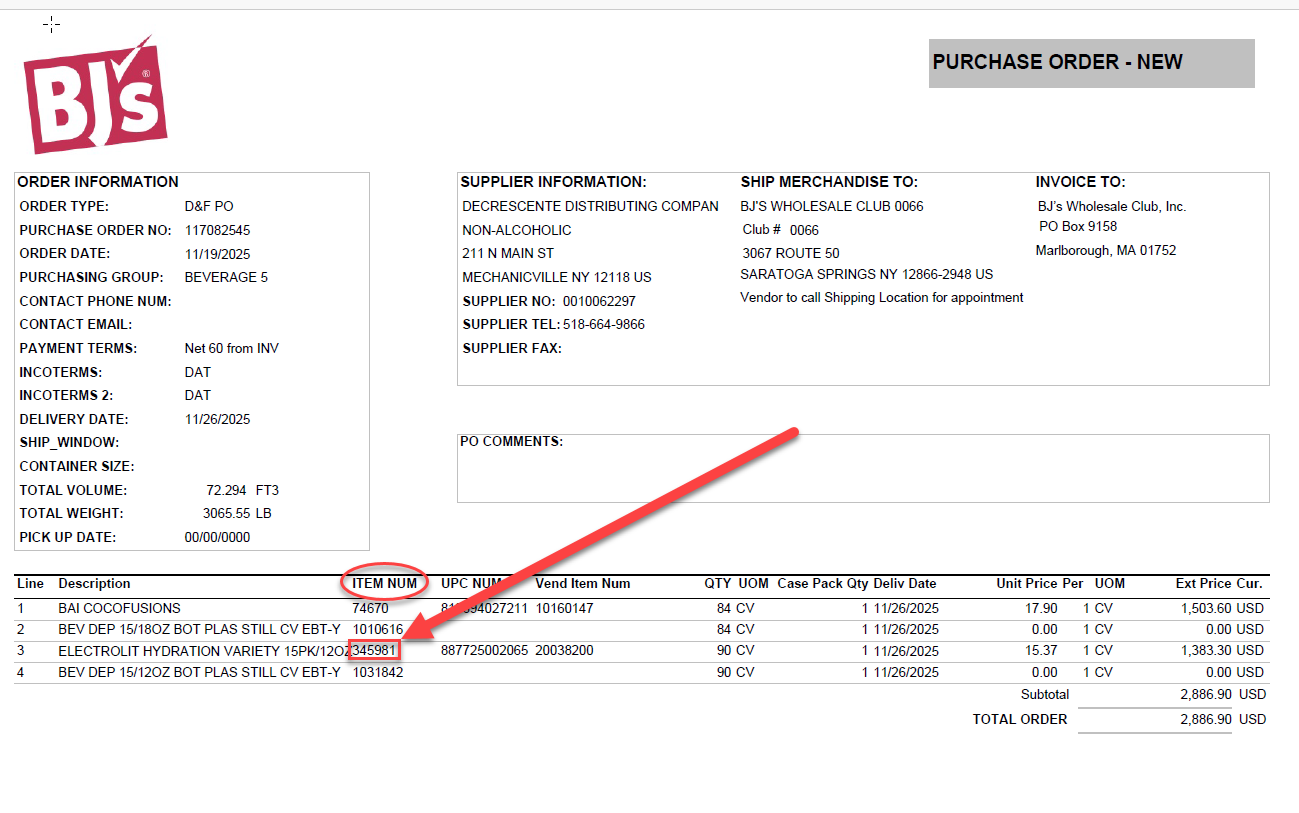Click the NON-ALCOHOLIC supplier line
Image resolution: width=1299 pixels, height=813 pixels.
click(x=517, y=230)
